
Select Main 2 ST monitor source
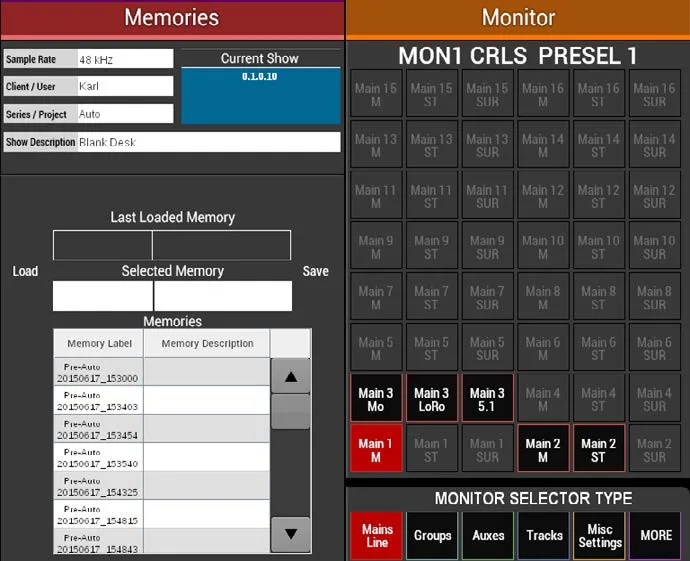(x=599, y=448)
